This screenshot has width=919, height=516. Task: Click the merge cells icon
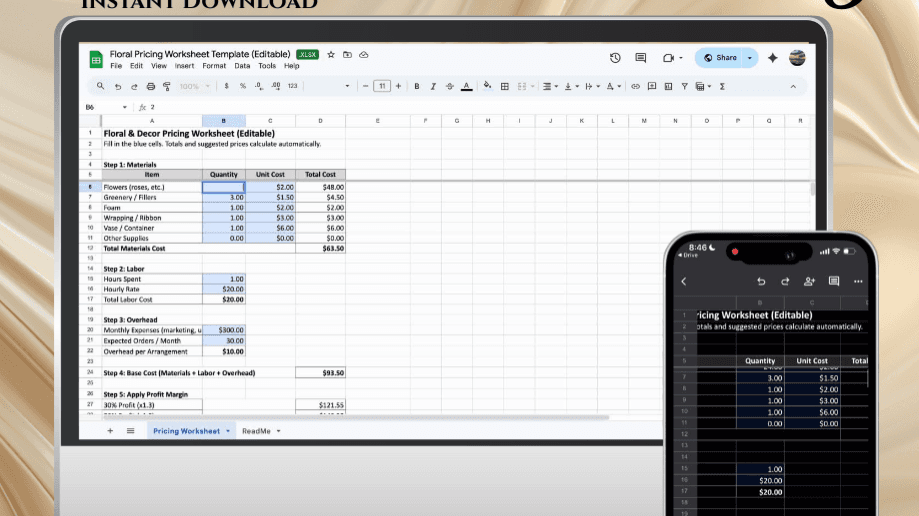(x=522, y=86)
